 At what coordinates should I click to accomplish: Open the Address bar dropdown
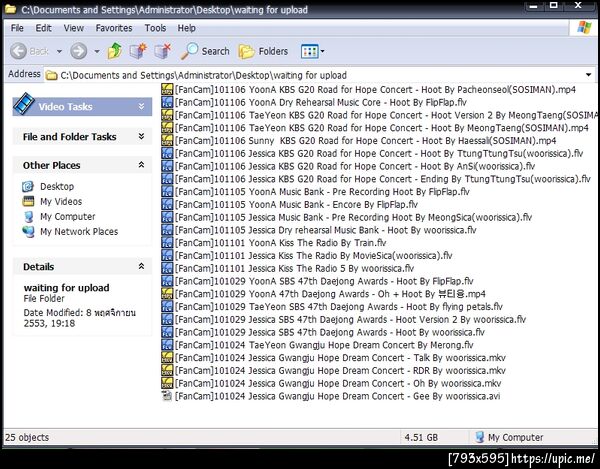[x=589, y=75]
